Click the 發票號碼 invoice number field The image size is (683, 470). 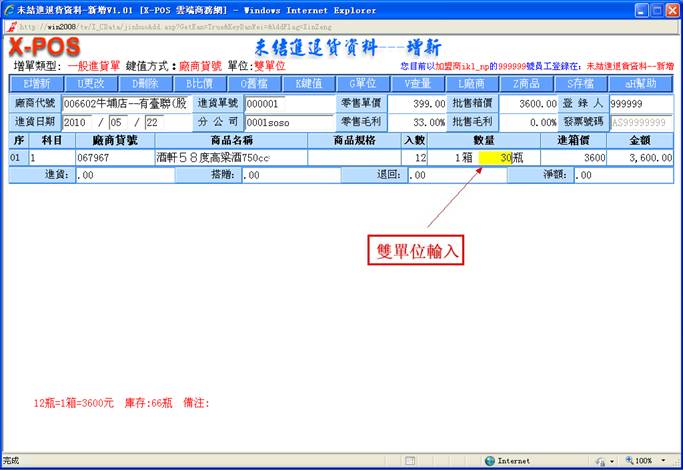639,122
